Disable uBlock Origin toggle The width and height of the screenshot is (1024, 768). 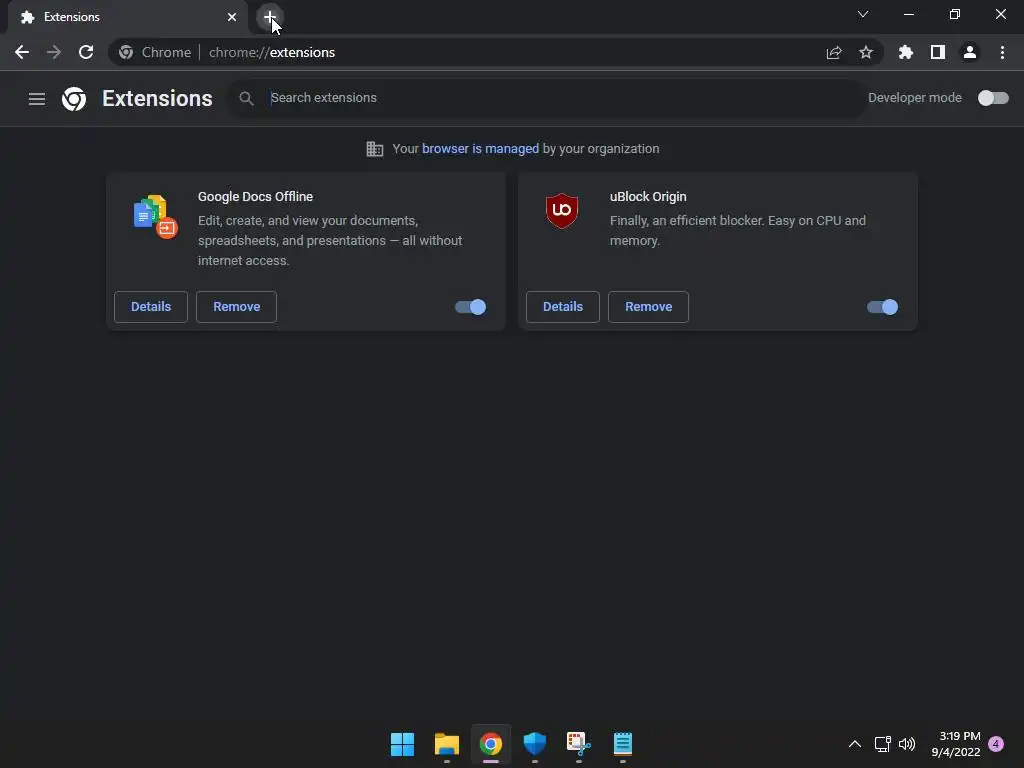(882, 307)
